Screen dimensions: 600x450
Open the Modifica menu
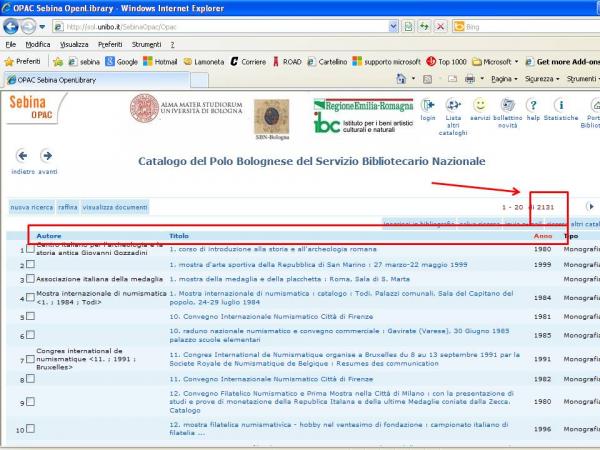pyautogui.click(x=38, y=44)
